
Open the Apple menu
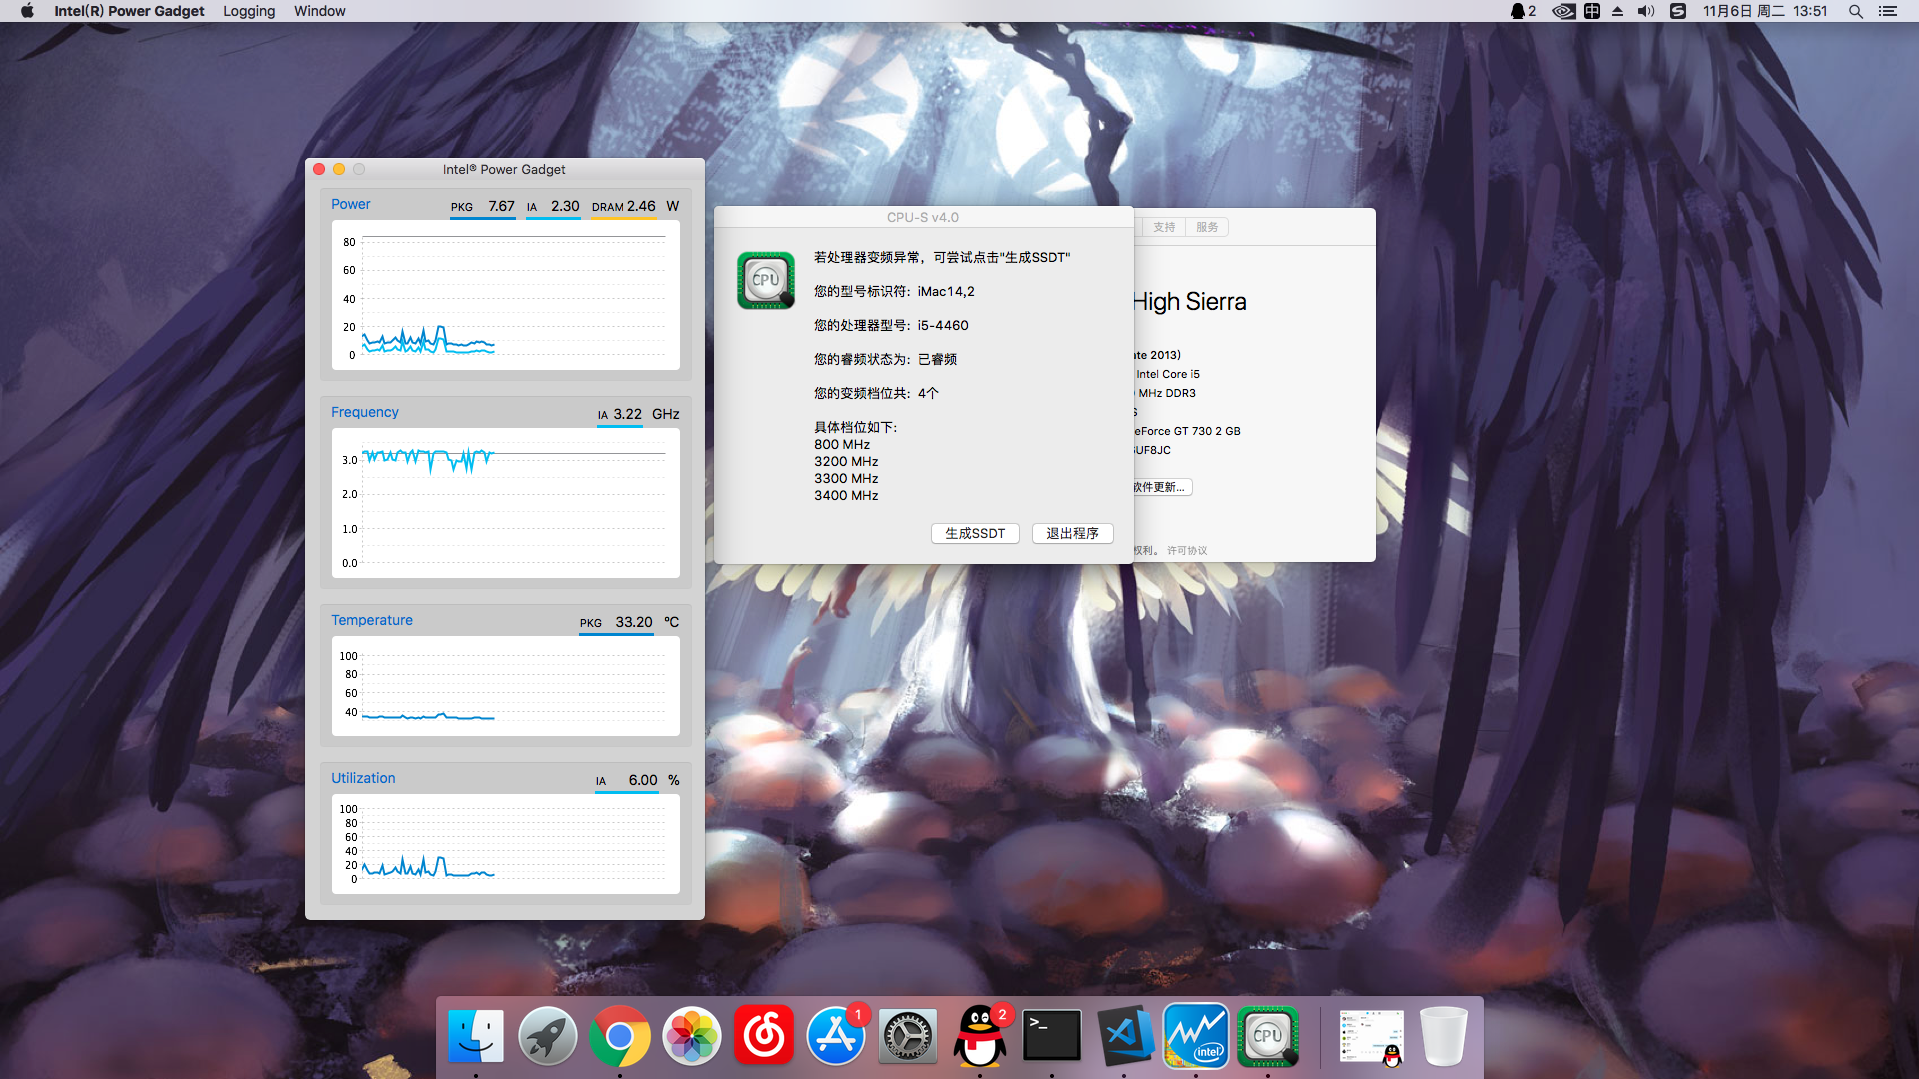click(x=27, y=11)
